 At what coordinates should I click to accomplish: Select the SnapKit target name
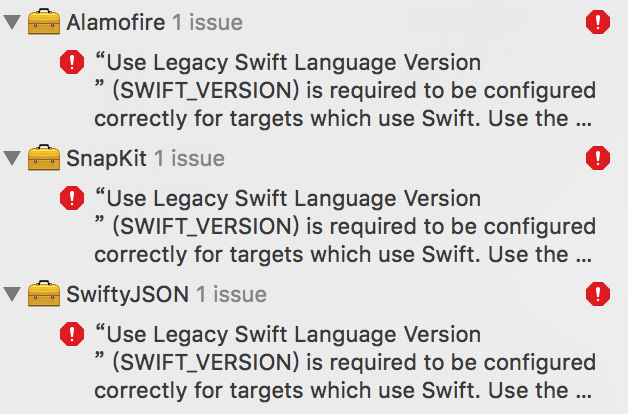click(x=106, y=158)
